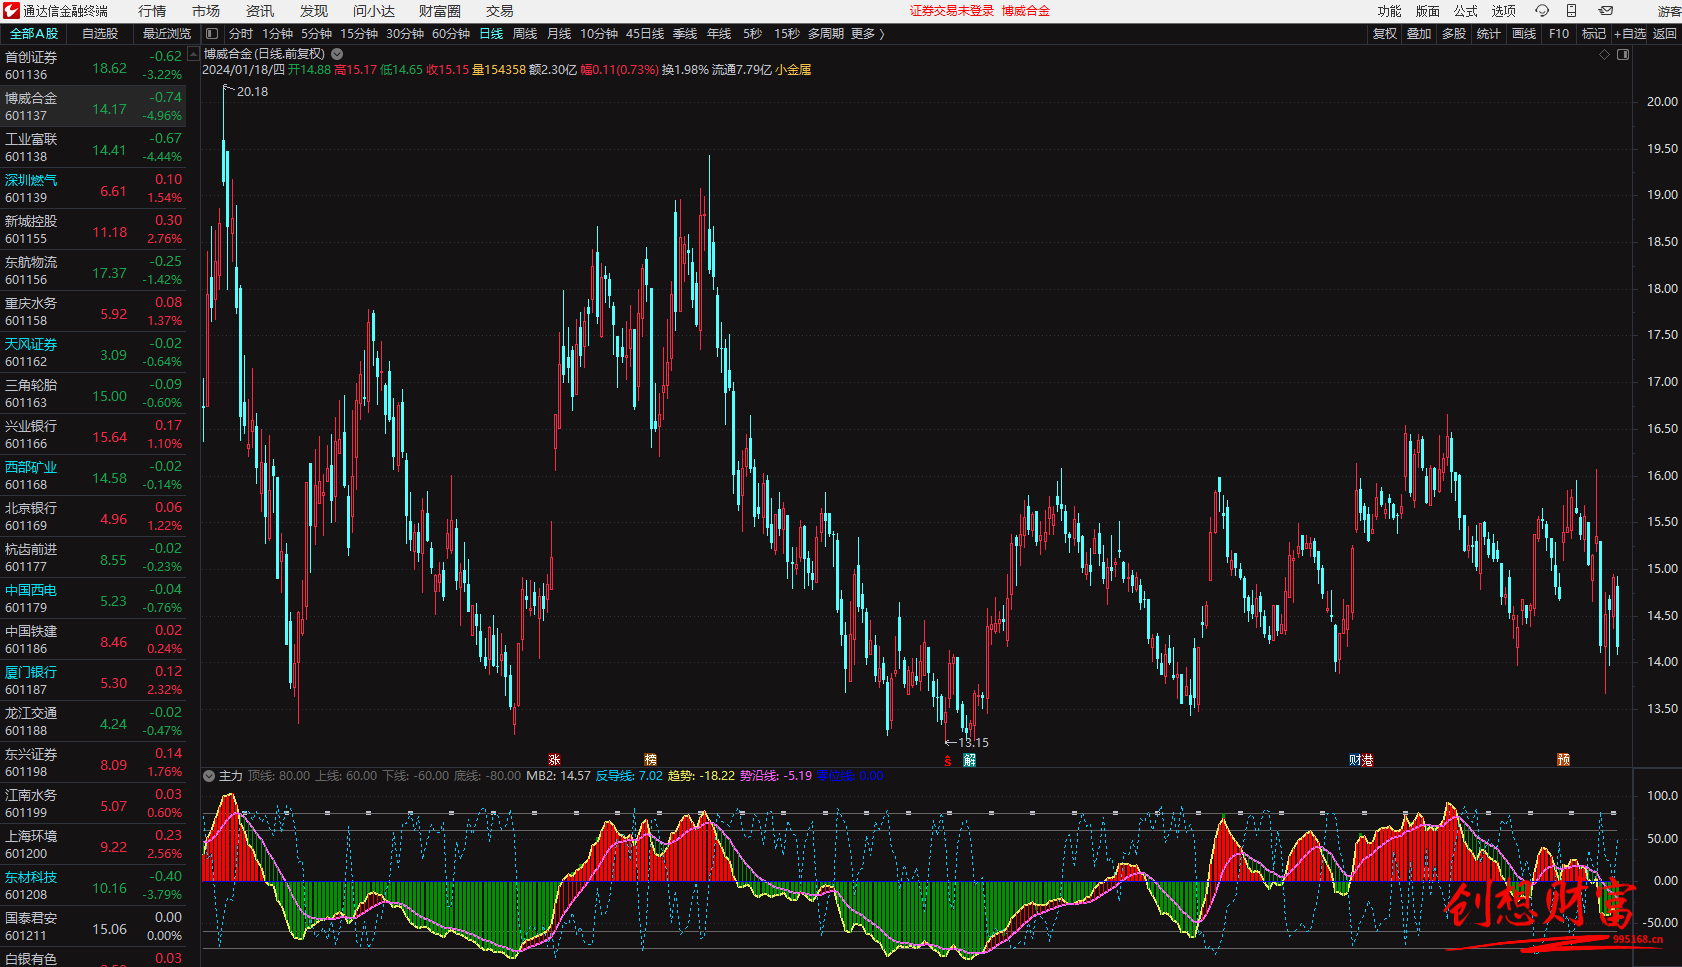Image resolution: width=1682 pixels, height=967 pixels.
Task: Click the 榜 marker on the chart
Action: point(650,760)
